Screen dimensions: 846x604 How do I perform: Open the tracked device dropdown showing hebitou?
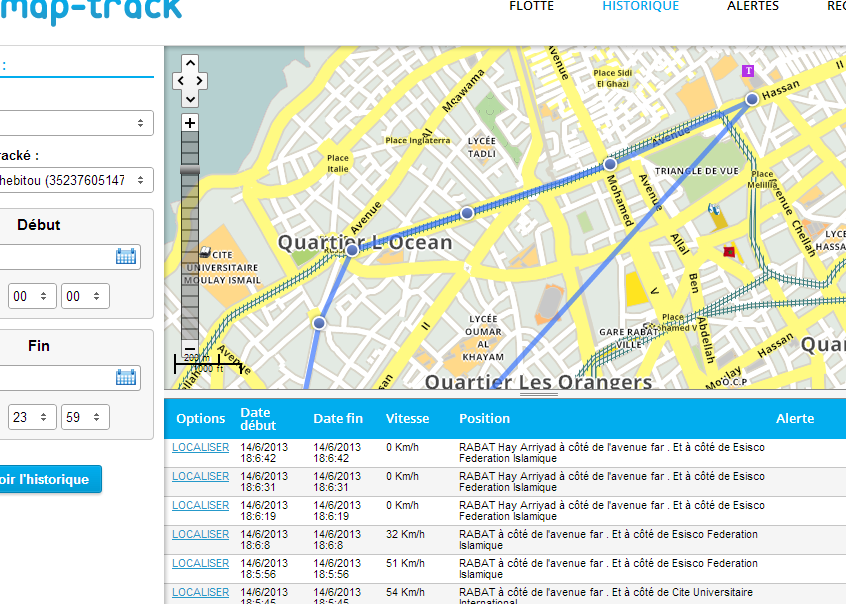click(75, 180)
